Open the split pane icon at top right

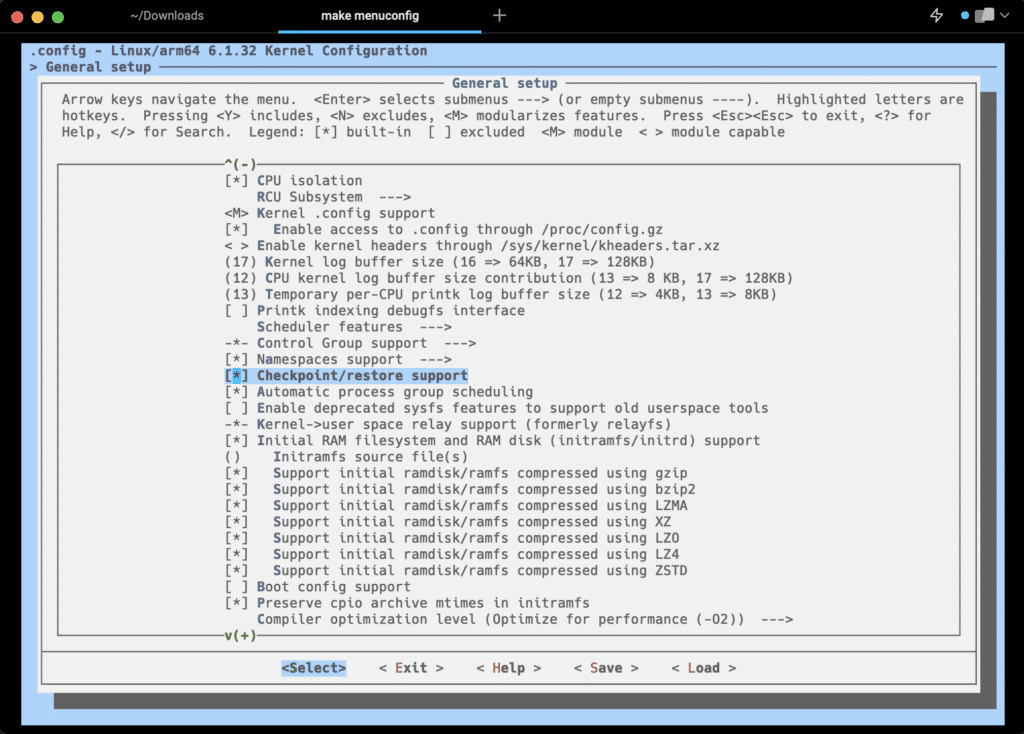[984, 16]
